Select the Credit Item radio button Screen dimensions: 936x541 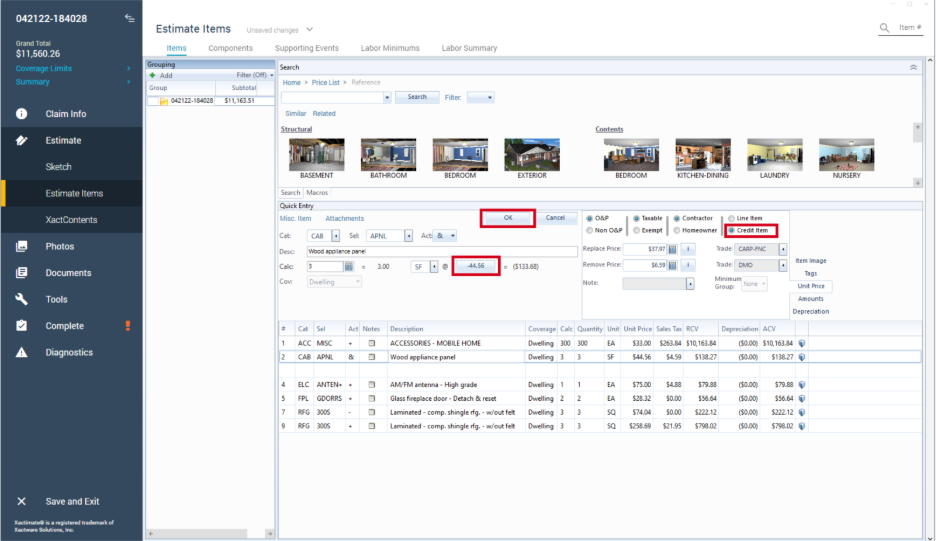coord(731,230)
